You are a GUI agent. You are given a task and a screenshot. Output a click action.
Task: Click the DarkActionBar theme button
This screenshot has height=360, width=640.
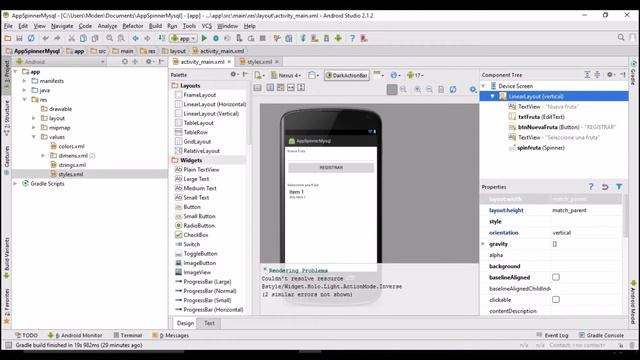click(x=347, y=75)
